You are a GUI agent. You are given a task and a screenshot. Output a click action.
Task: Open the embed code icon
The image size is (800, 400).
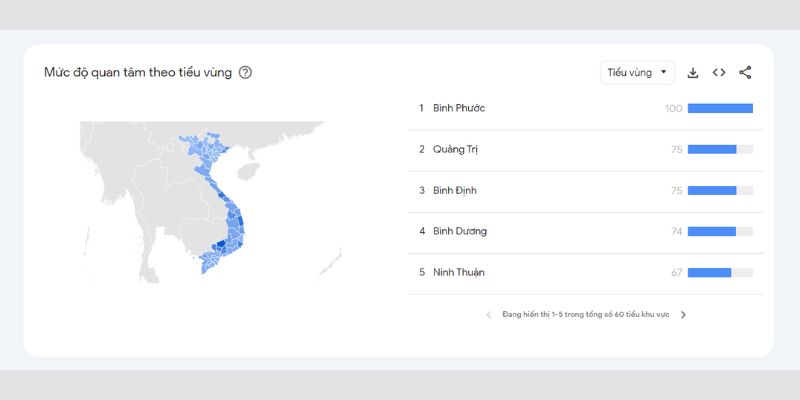[x=719, y=72]
